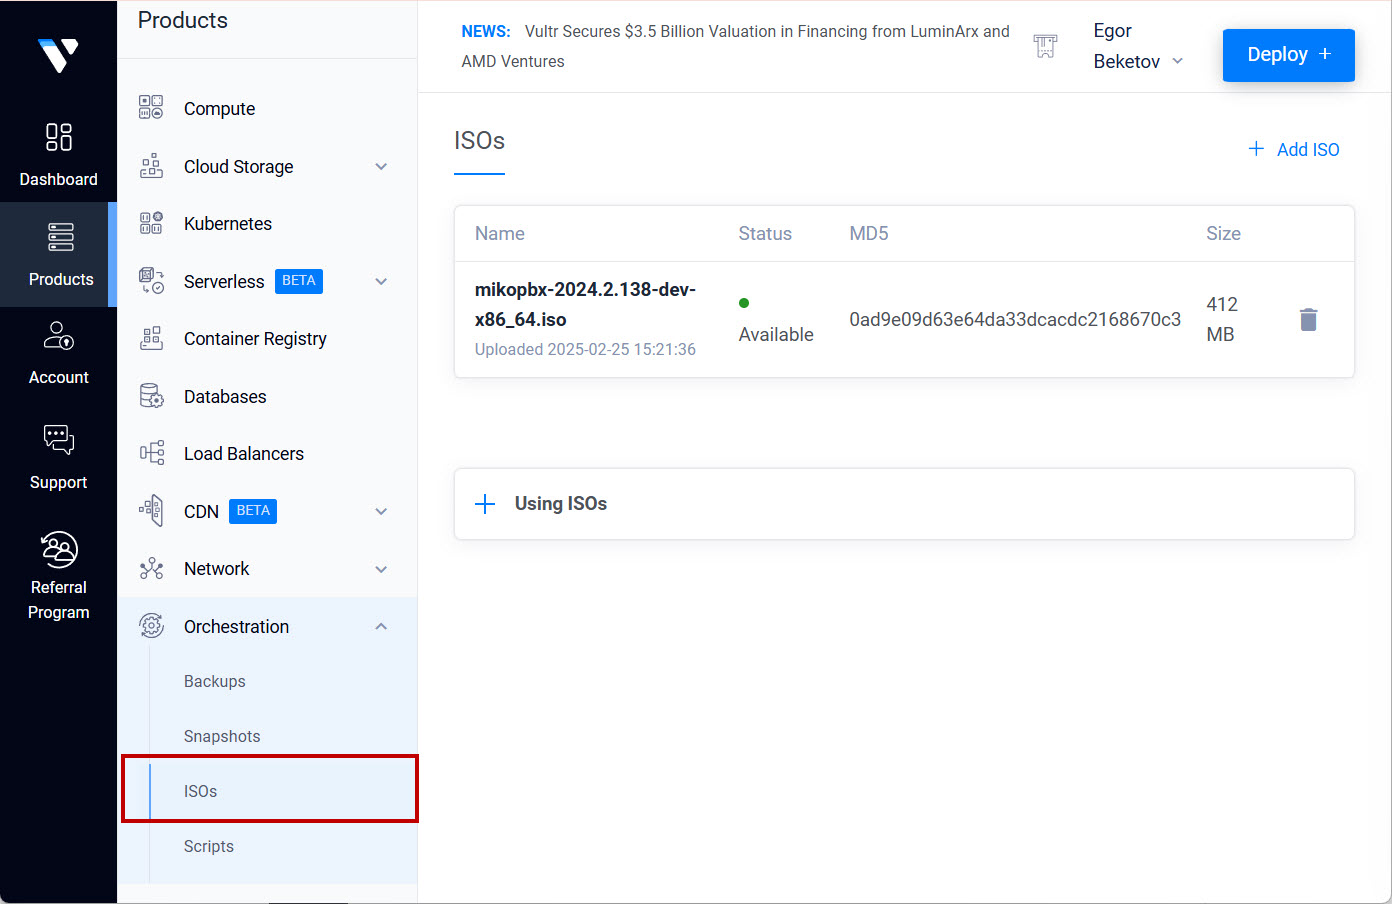The height and width of the screenshot is (904, 1392).
Task: Select Snapshots under Orchestration
Action: coord(222,737)
